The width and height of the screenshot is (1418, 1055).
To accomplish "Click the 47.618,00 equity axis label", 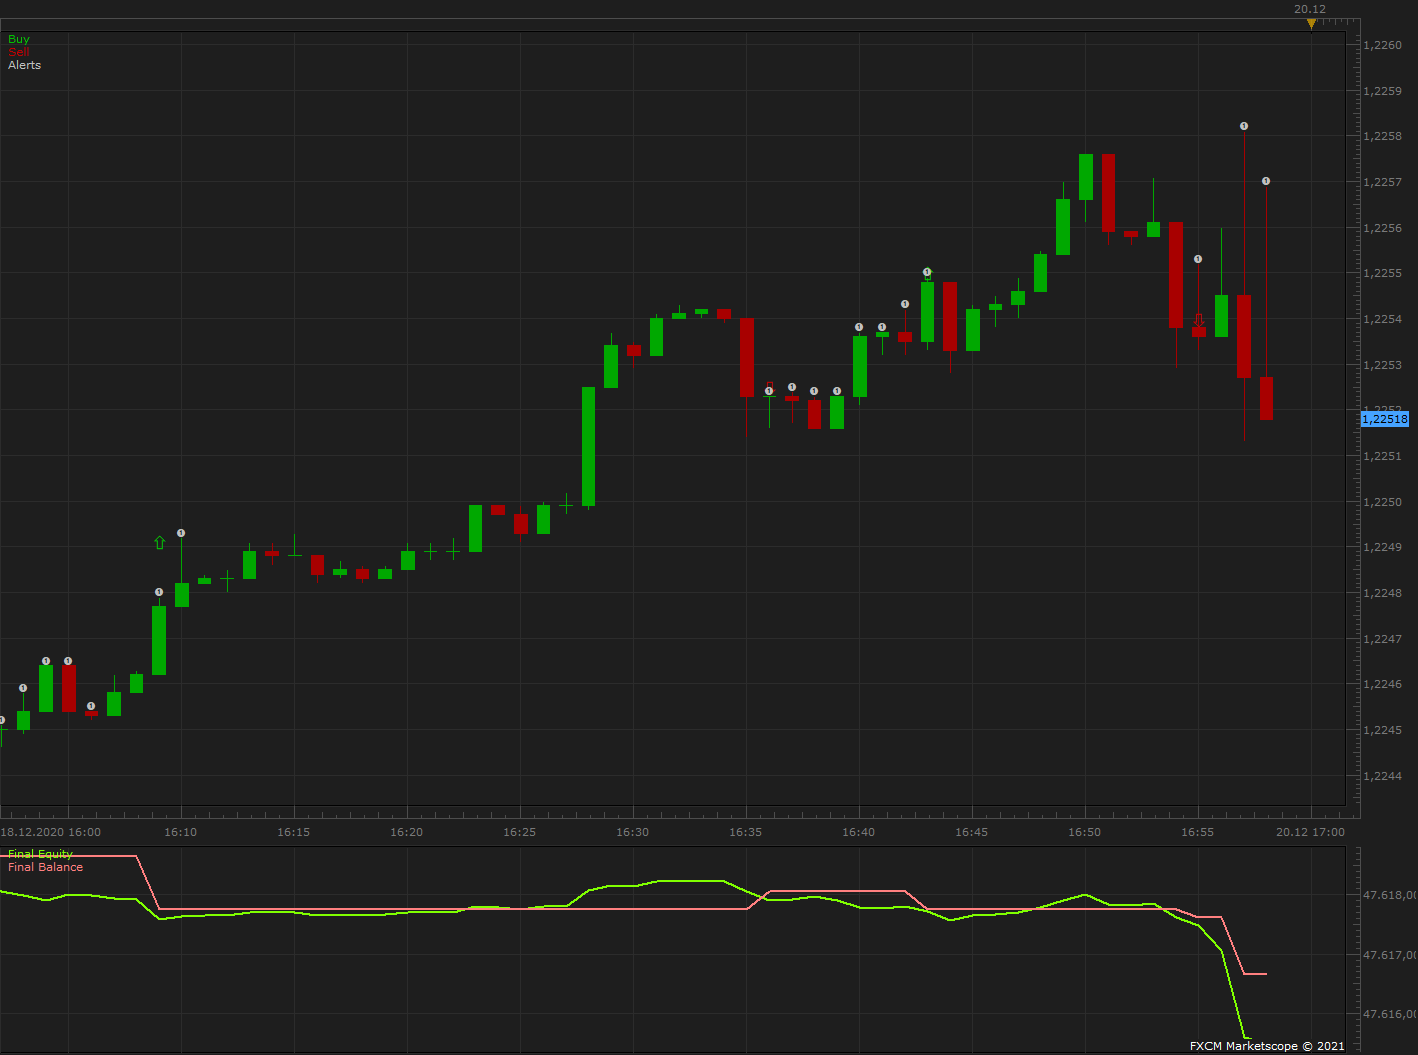I will (x=1390, y=895).
